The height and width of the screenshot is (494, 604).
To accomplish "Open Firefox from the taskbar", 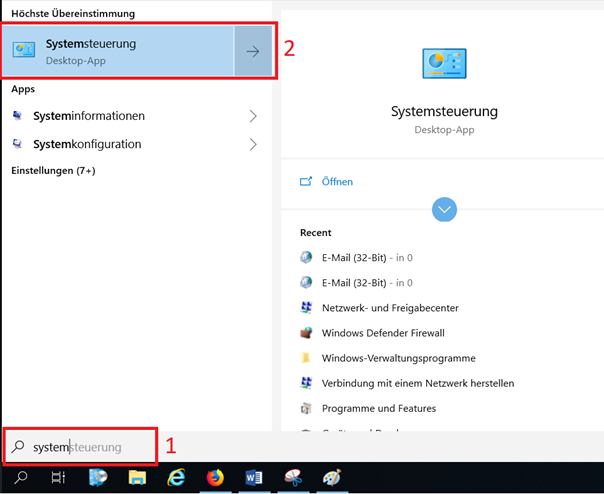I will [x=215, y=478].
